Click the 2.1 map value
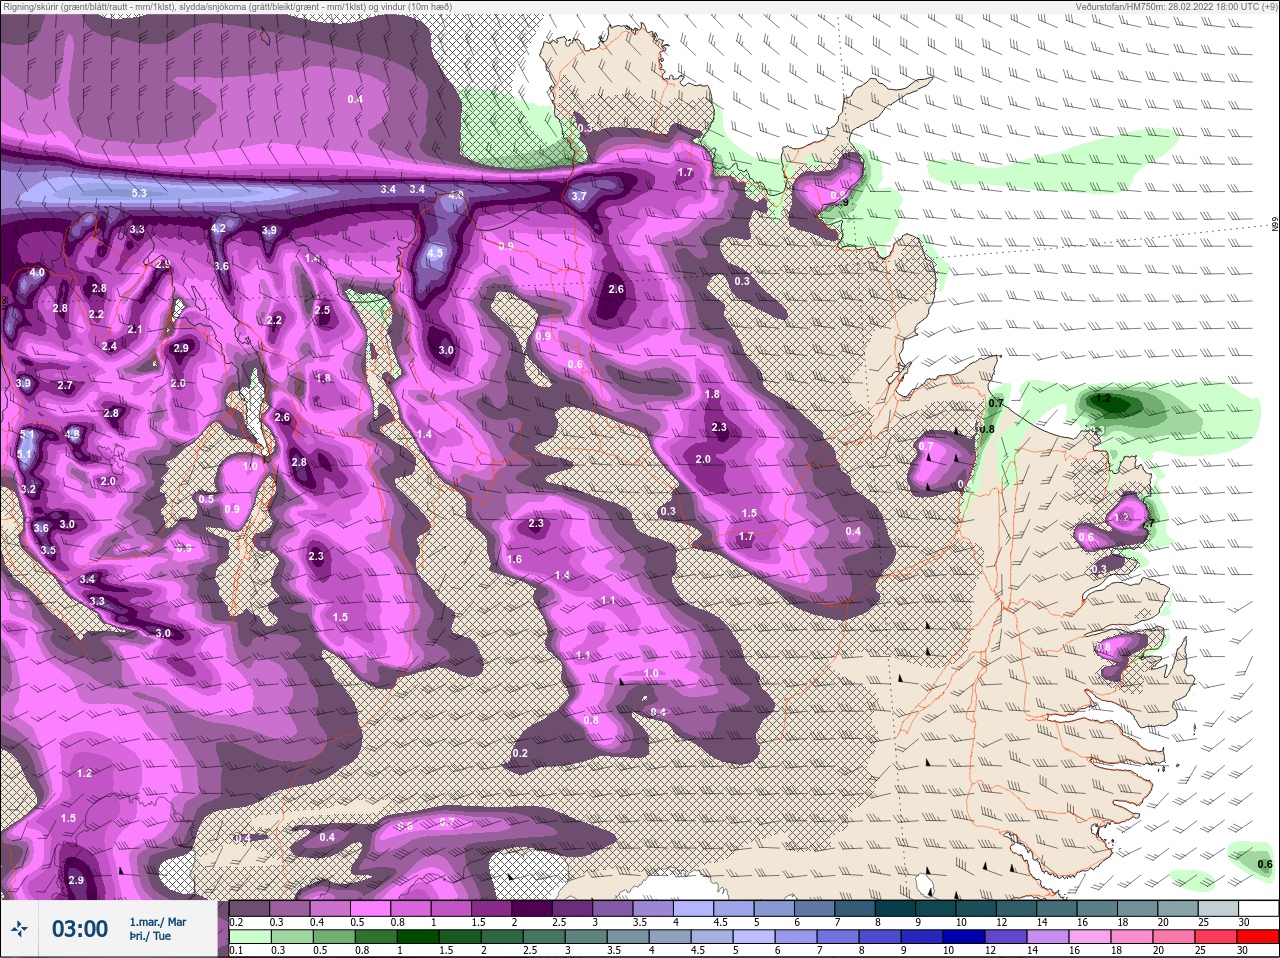 click(x=135, y=330)
